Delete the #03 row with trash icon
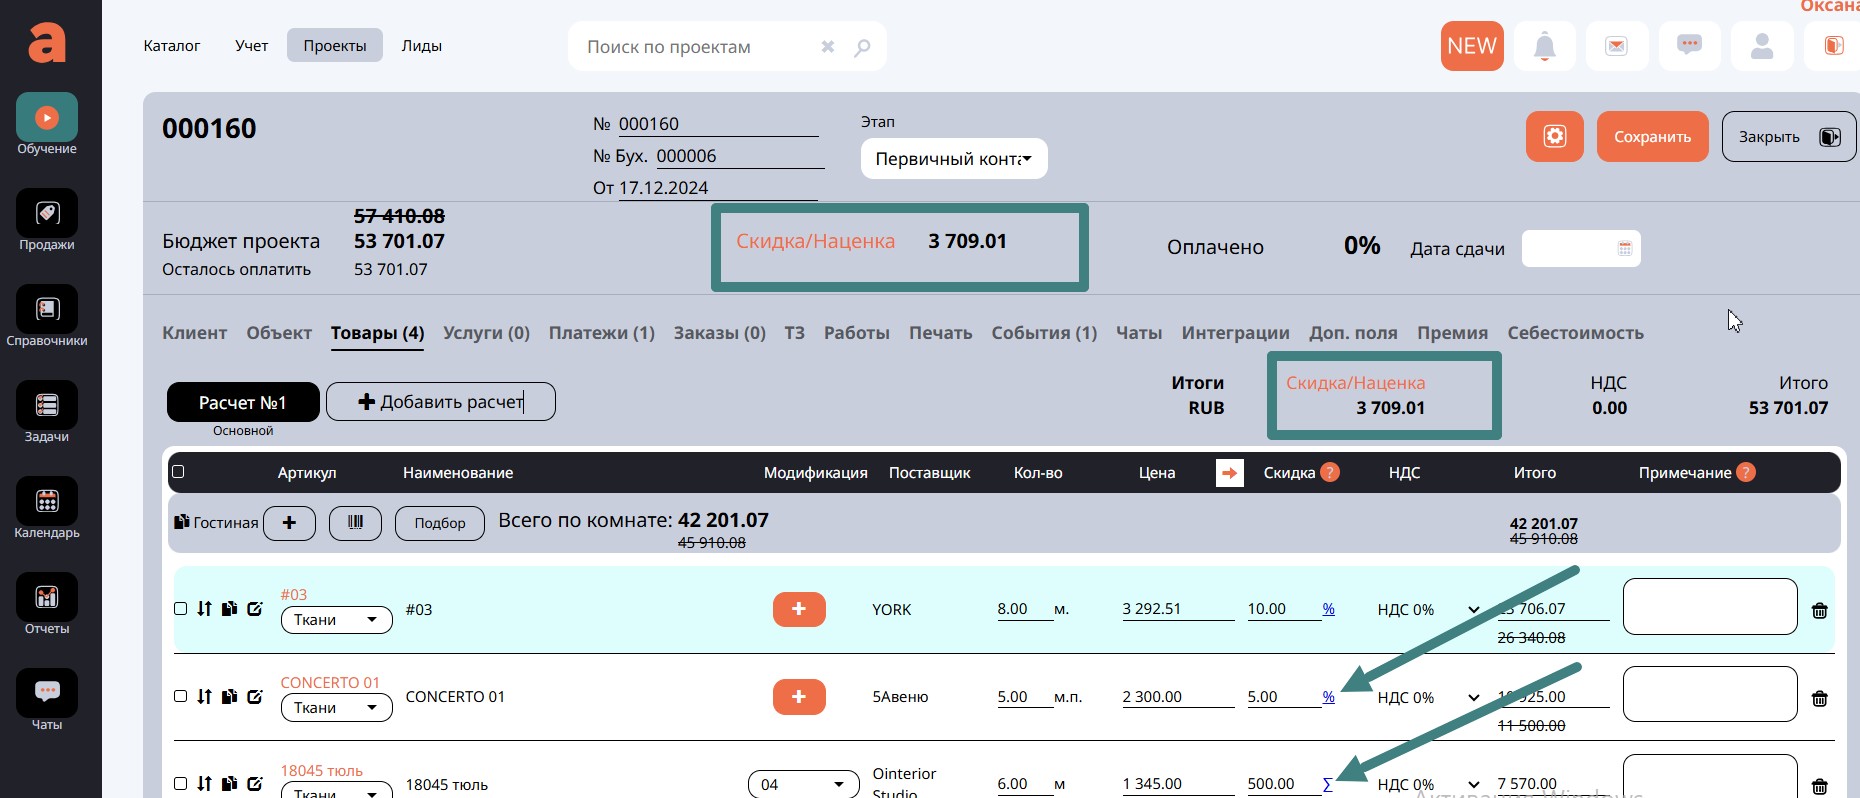 click(1819, 611)
